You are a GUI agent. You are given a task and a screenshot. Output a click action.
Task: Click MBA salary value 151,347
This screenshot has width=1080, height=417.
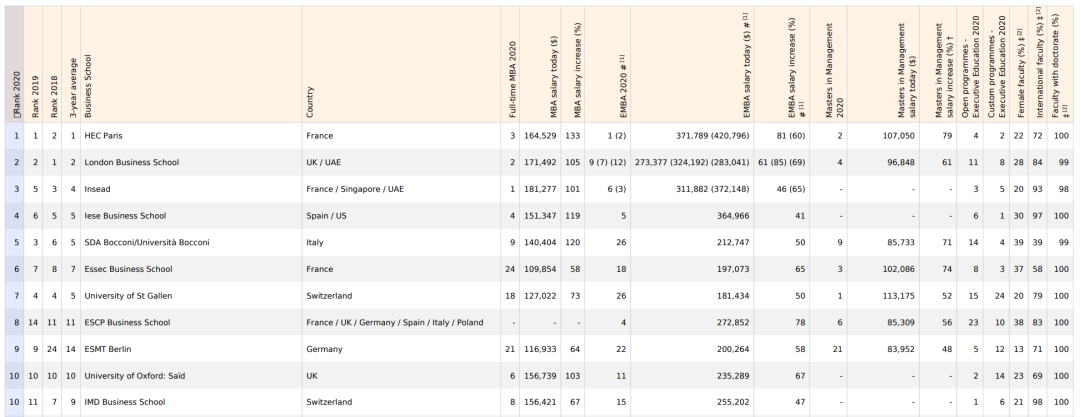[x=541, y=216]
